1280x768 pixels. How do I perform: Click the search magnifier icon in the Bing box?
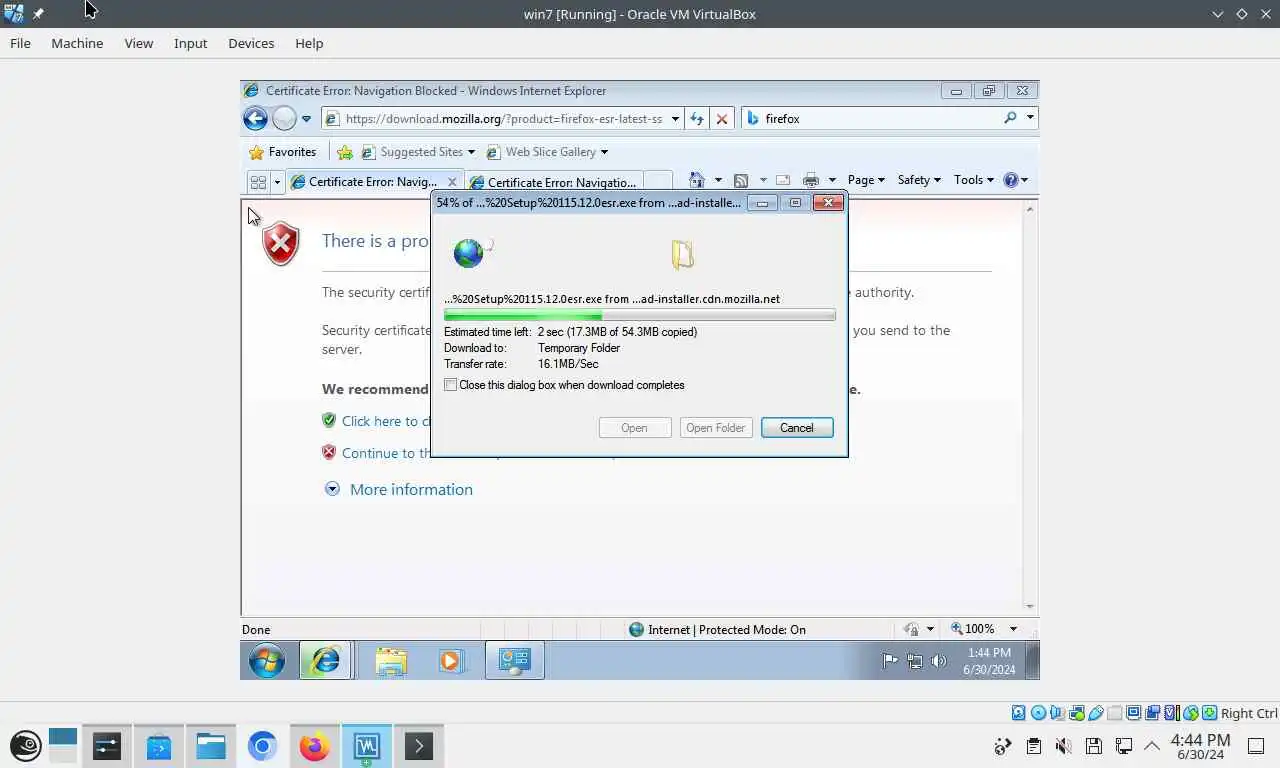1010,118
